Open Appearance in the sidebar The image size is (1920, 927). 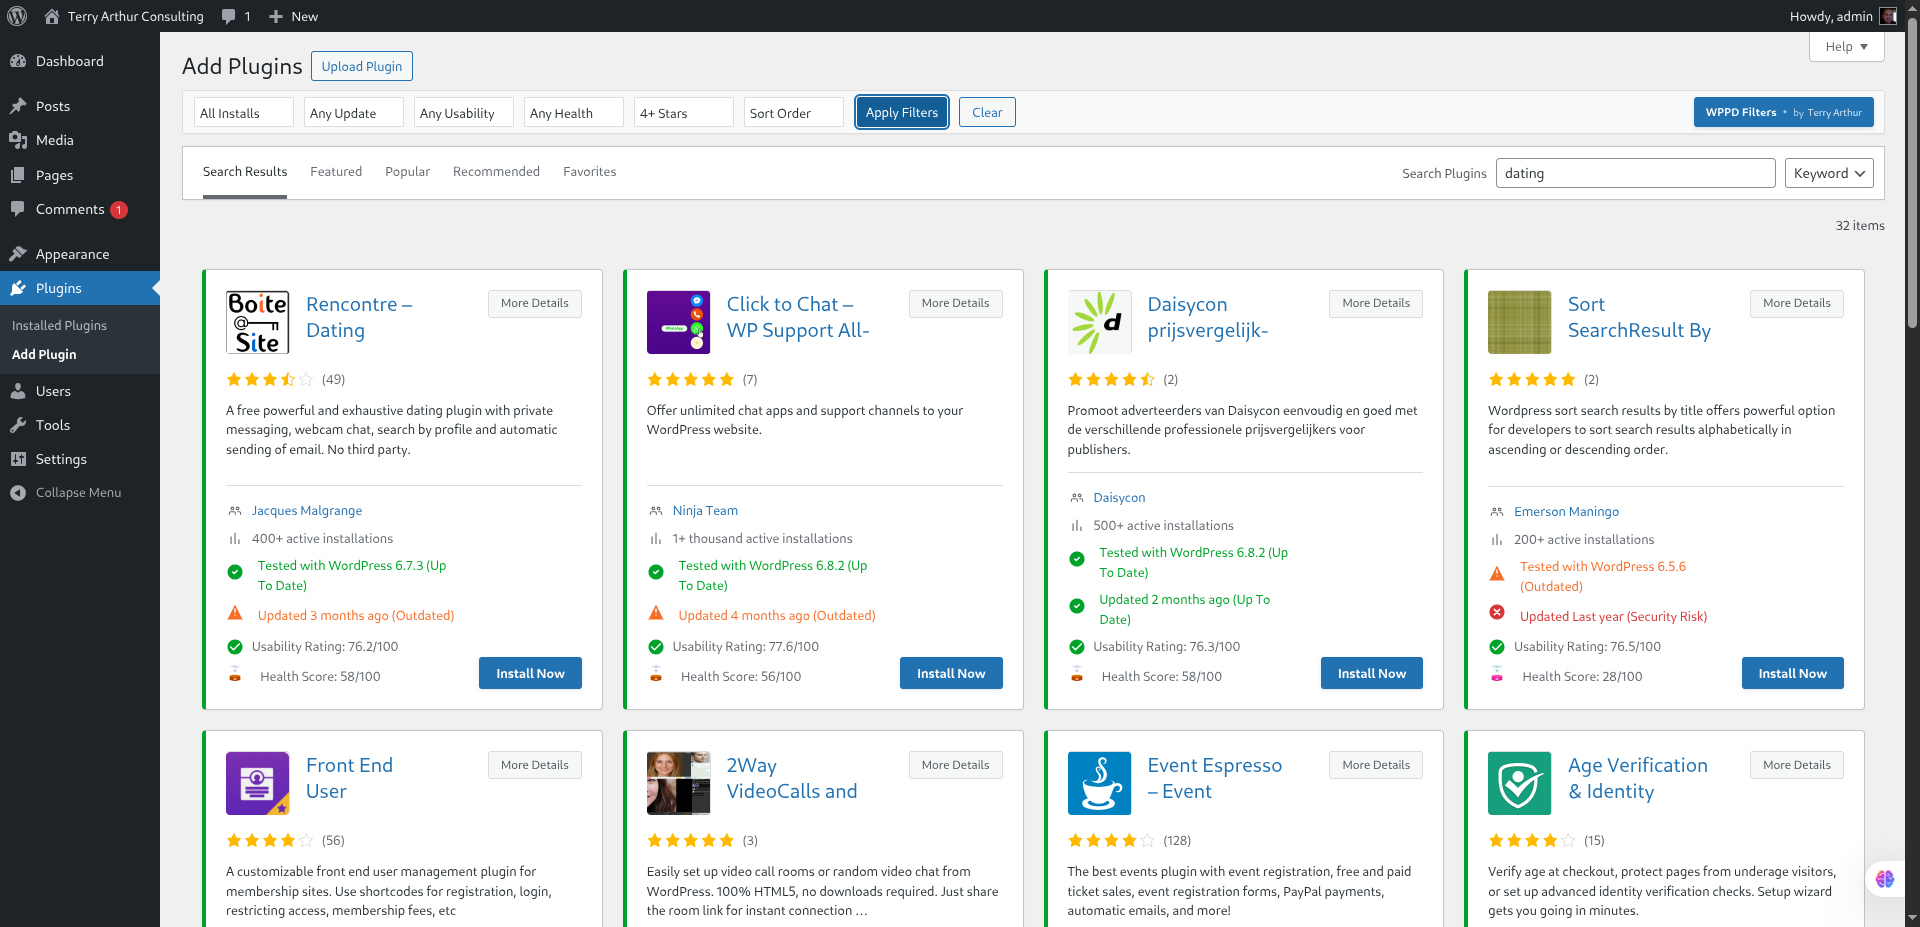[80, 254]
